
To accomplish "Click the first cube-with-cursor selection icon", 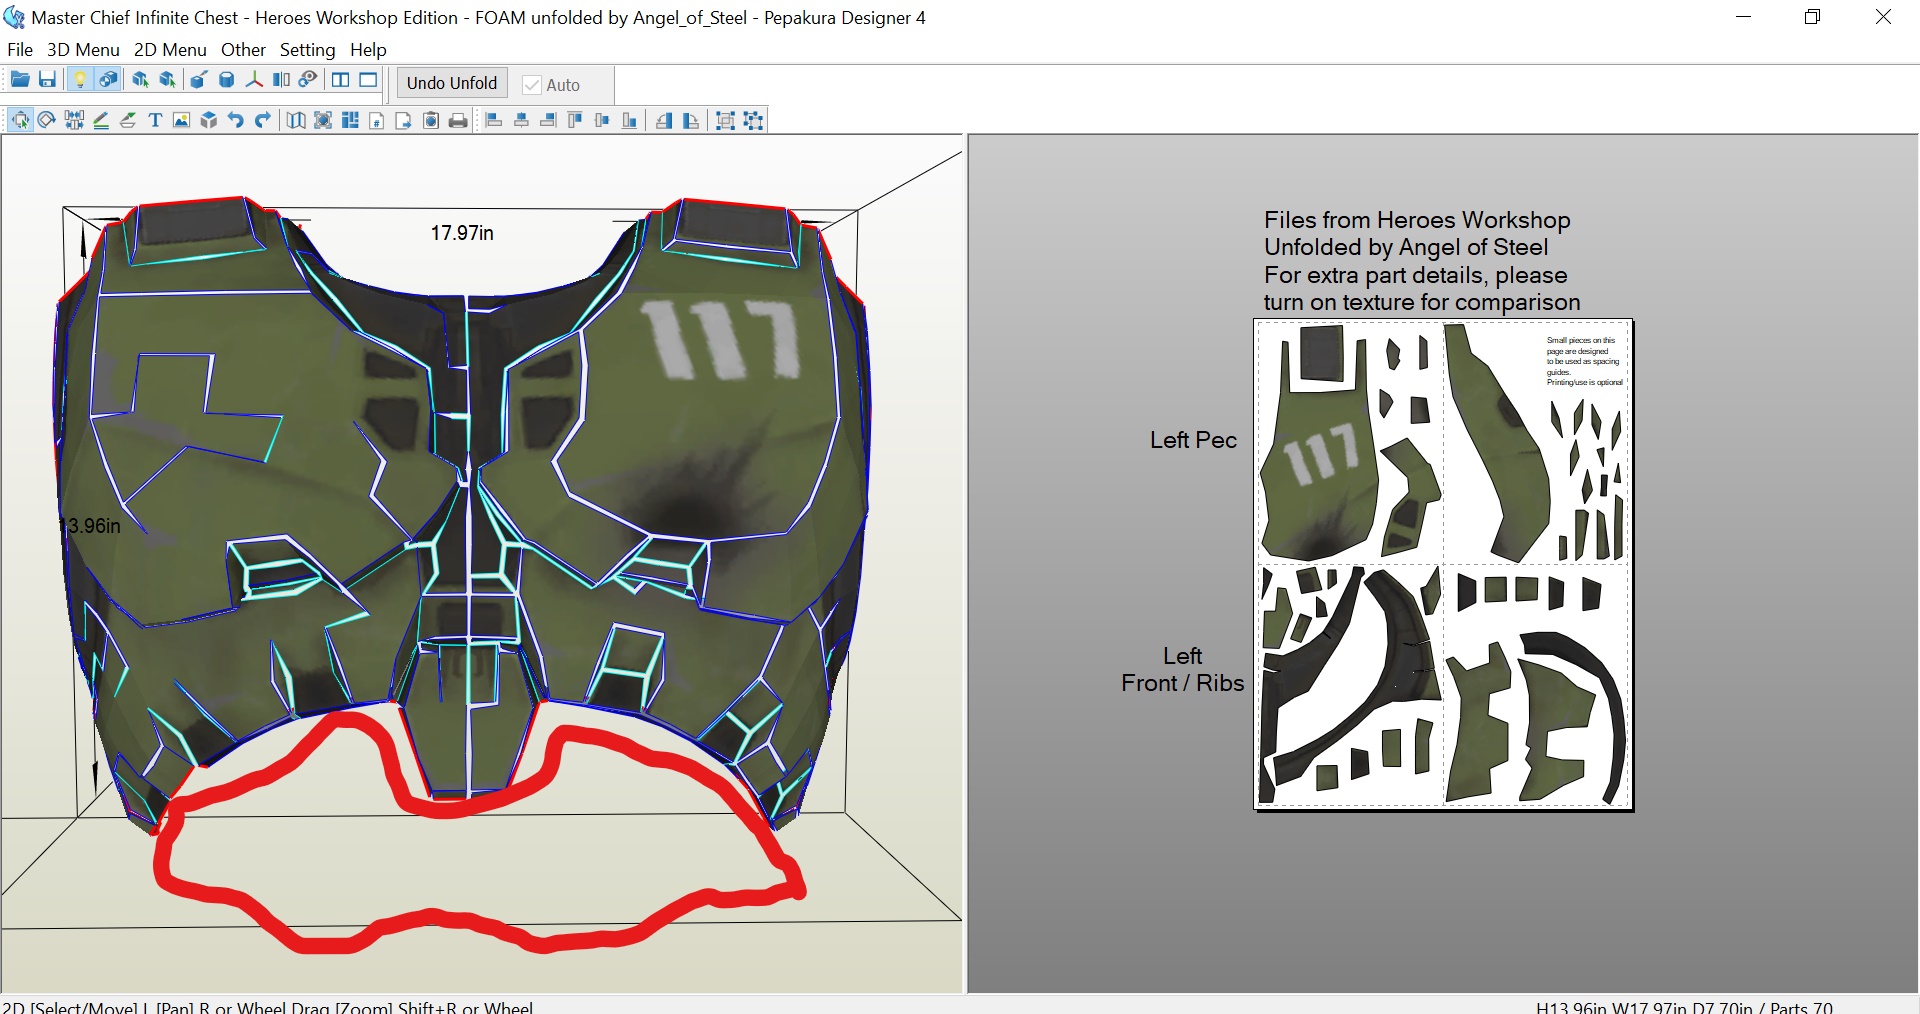I will [140, 80].
